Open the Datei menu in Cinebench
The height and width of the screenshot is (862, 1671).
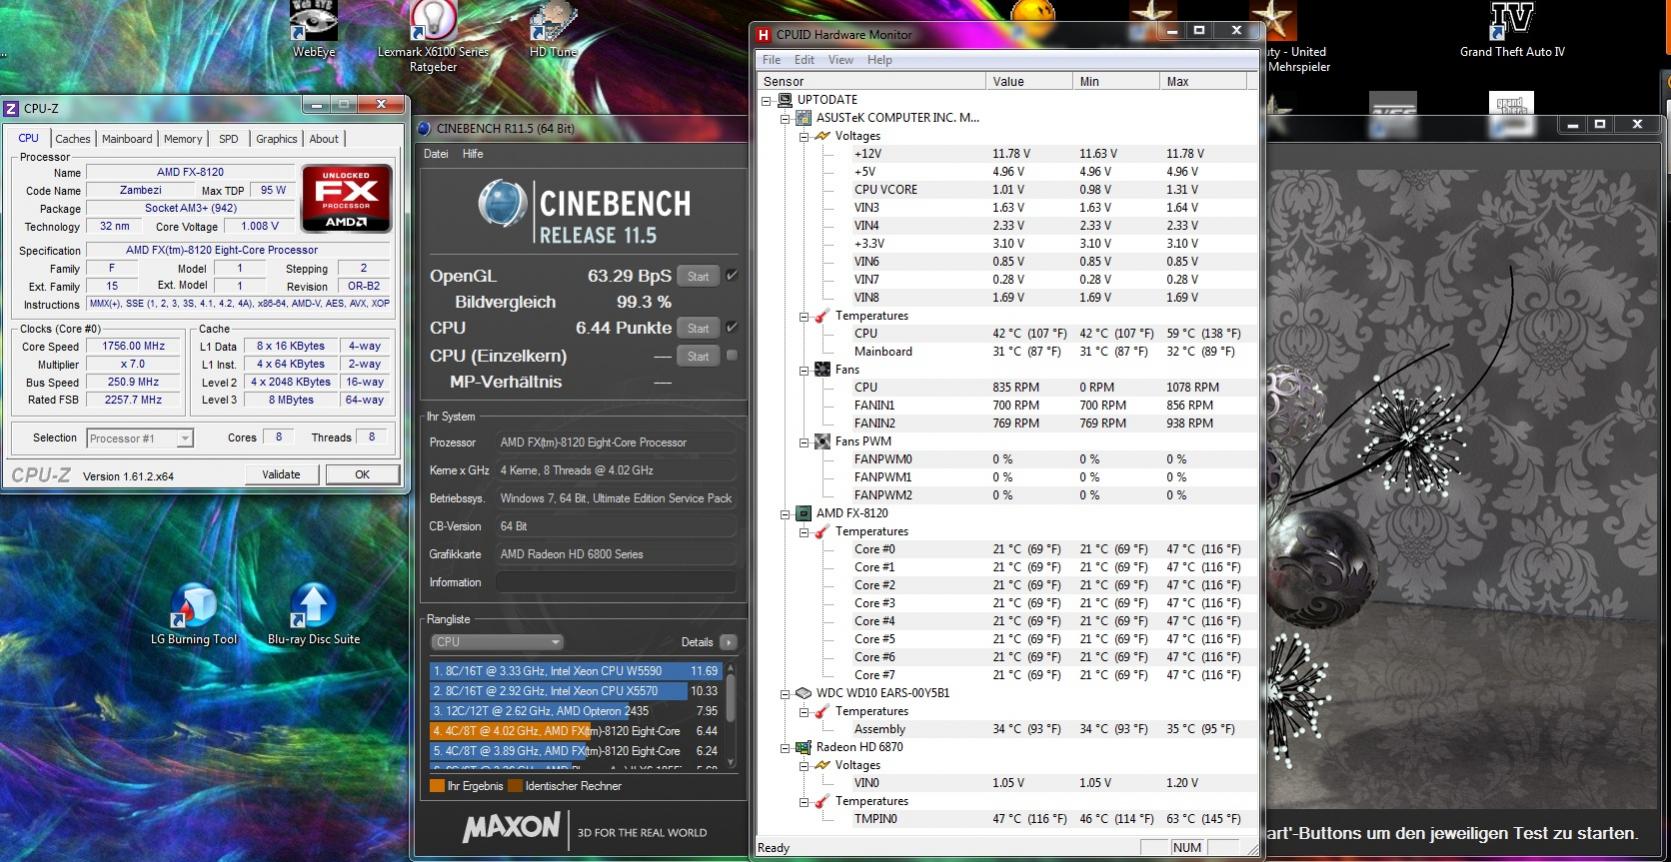click(436, 154)
